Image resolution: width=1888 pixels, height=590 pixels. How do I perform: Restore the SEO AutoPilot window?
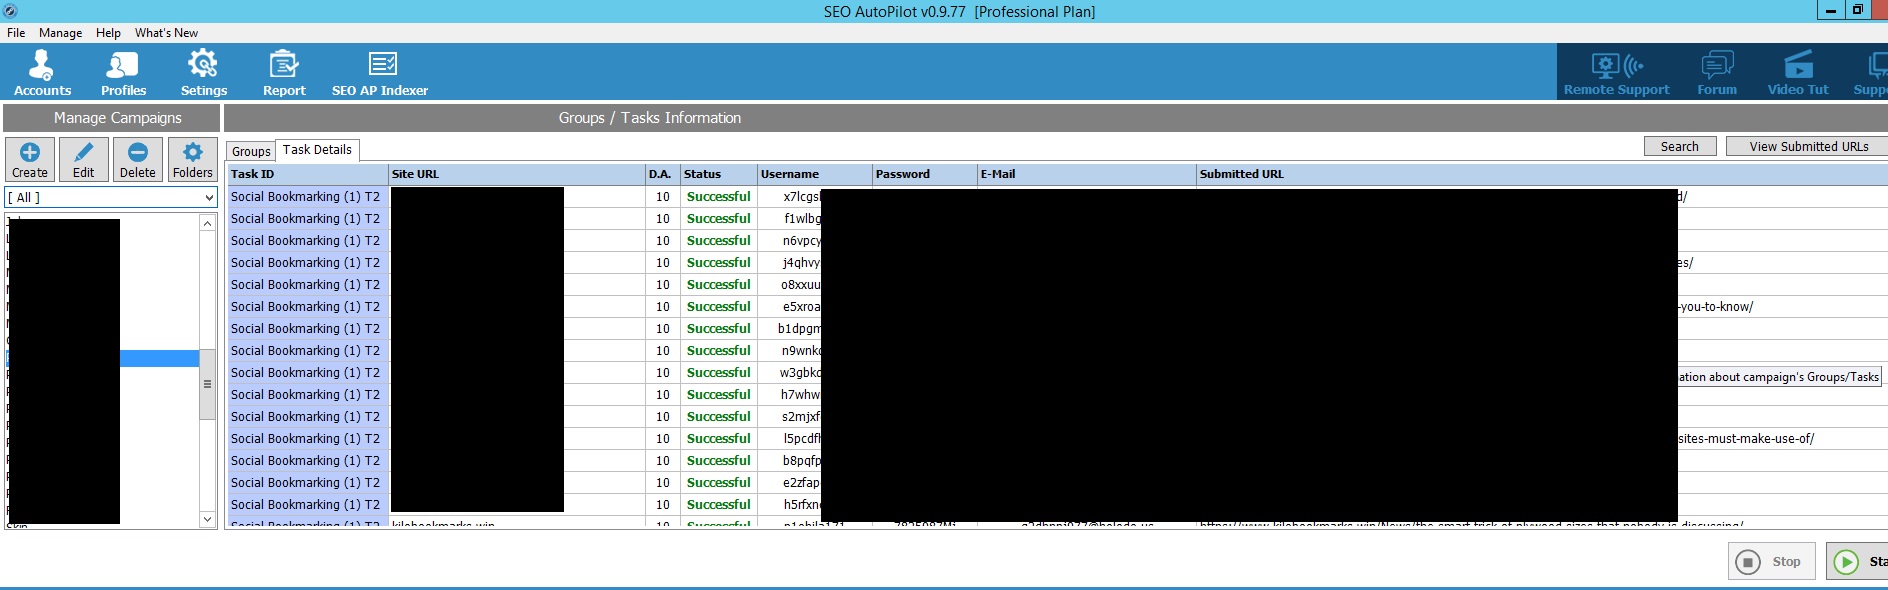coord(1857,11)
